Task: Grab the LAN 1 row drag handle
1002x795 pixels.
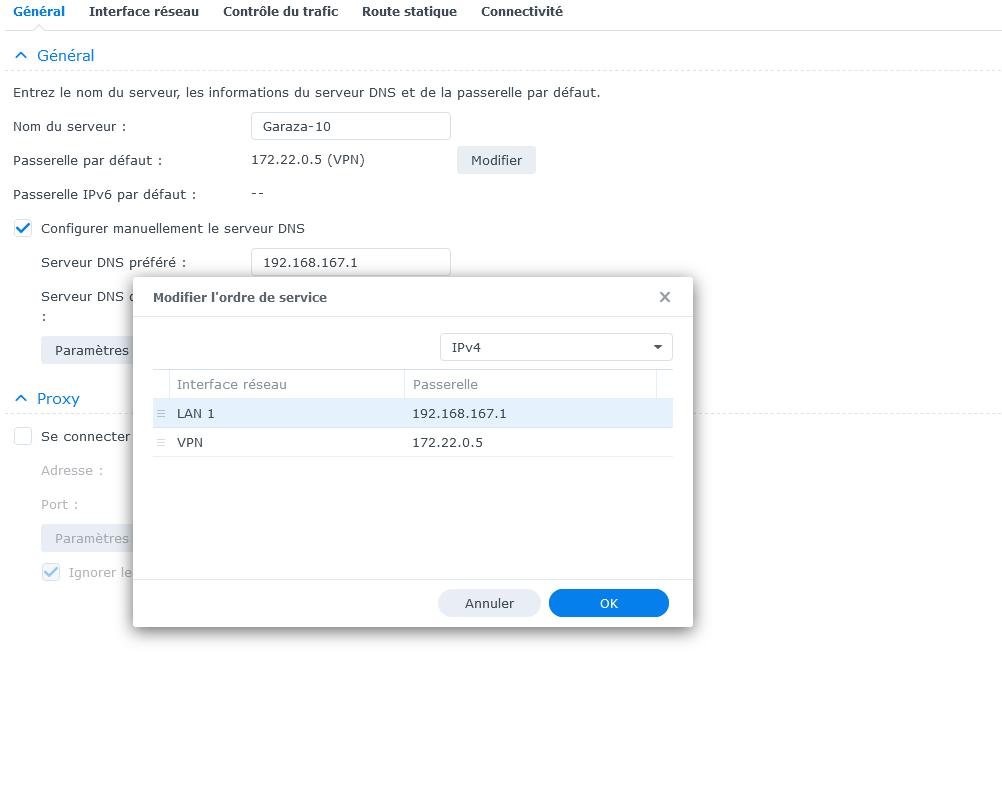Action: pos(161,413)
